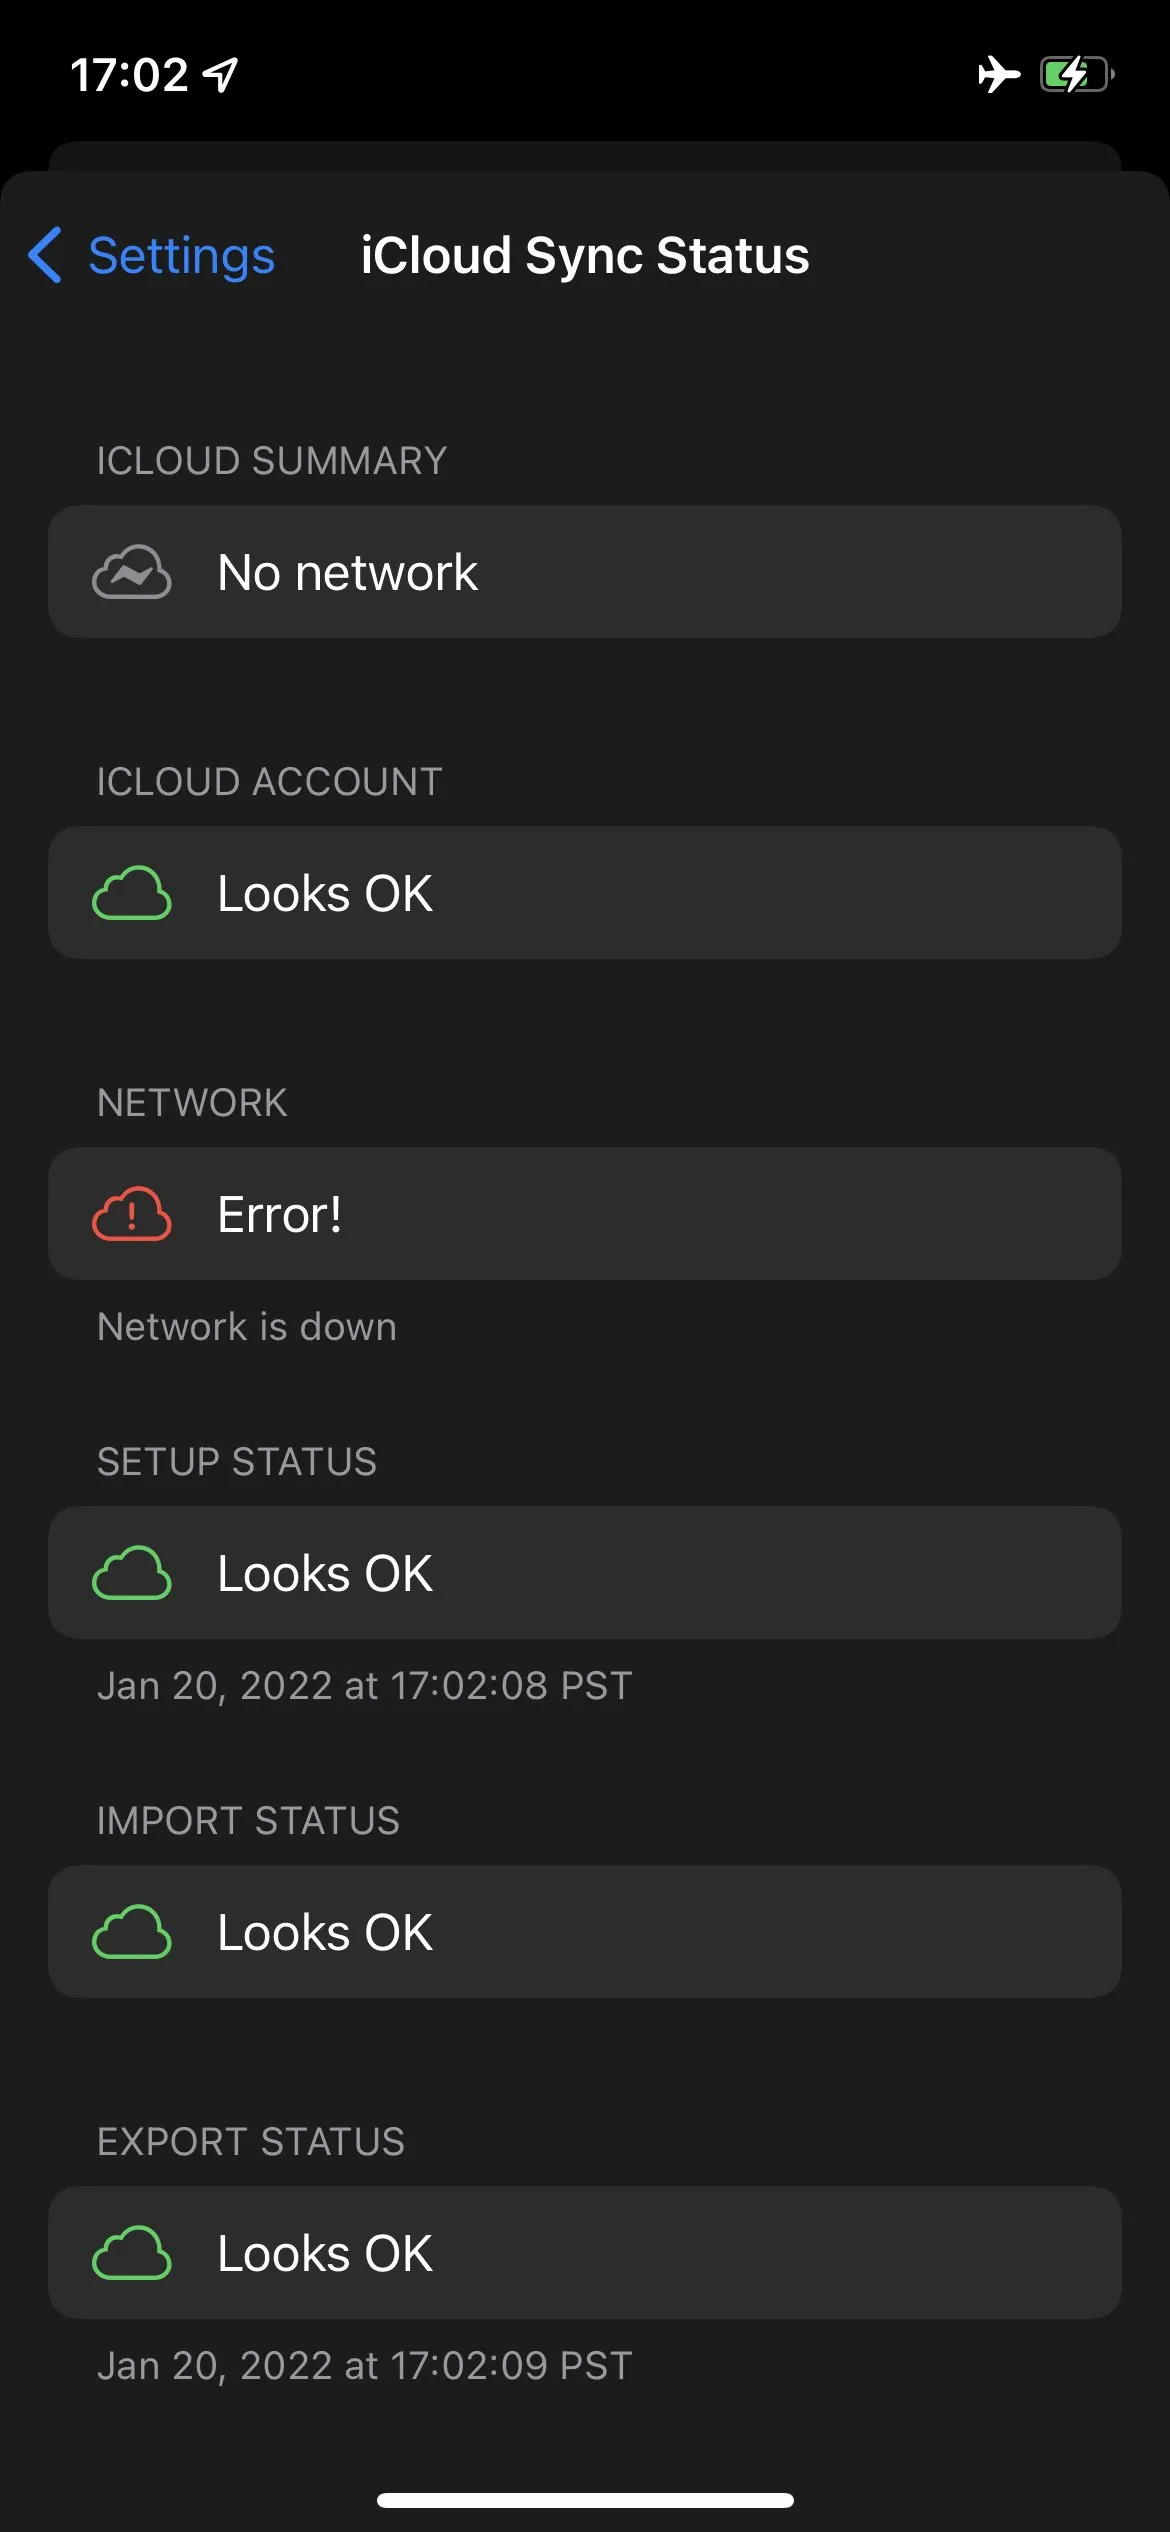The width and height of the screenshot is (1170, 2532).
Task: Select the 'No network' iCloud Summary row
Action: coord(585,572)
